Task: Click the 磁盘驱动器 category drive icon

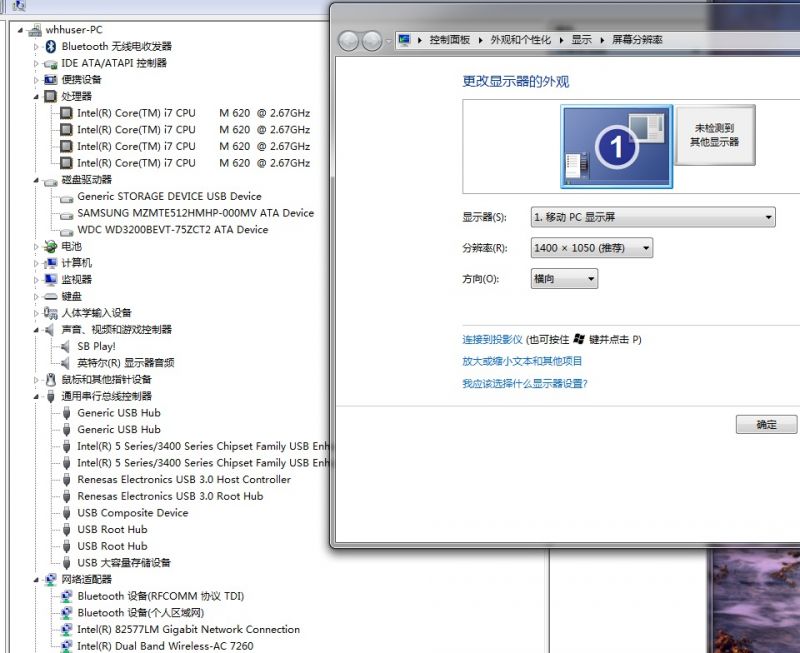Action: click(x=51, y=181)
